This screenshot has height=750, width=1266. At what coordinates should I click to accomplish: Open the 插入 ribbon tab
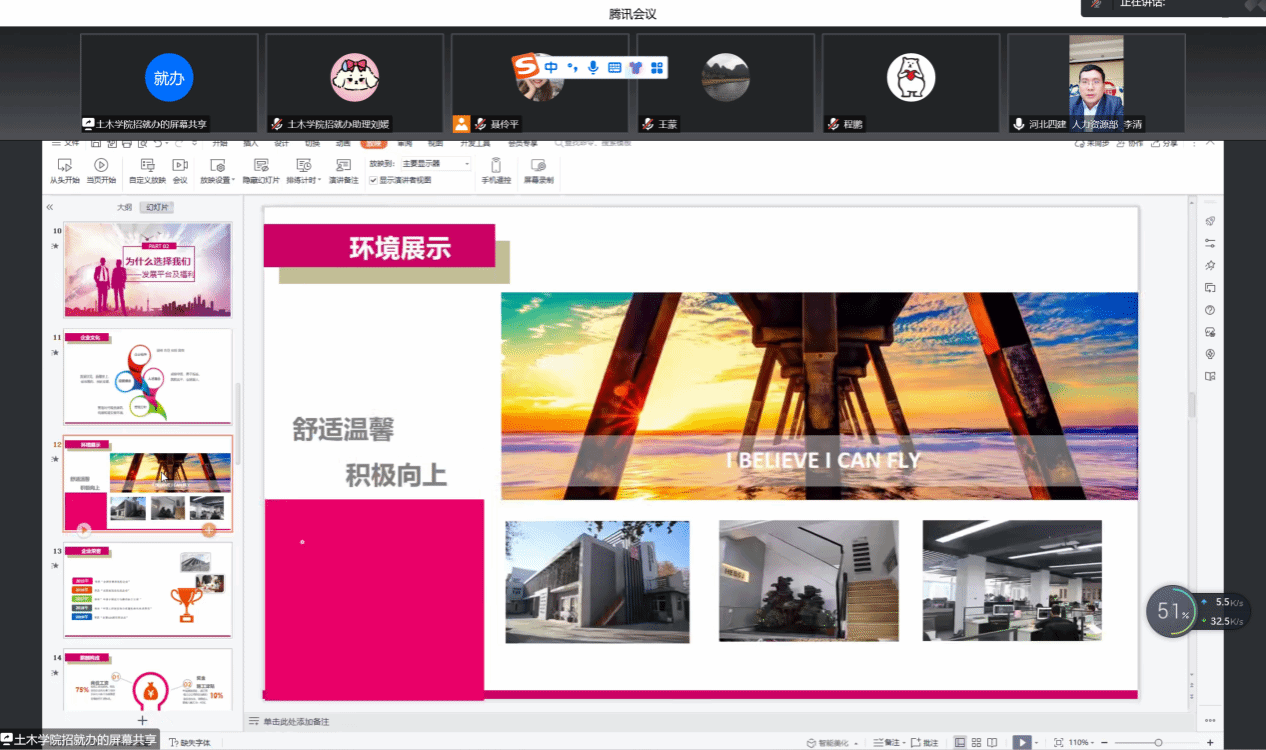251,143
